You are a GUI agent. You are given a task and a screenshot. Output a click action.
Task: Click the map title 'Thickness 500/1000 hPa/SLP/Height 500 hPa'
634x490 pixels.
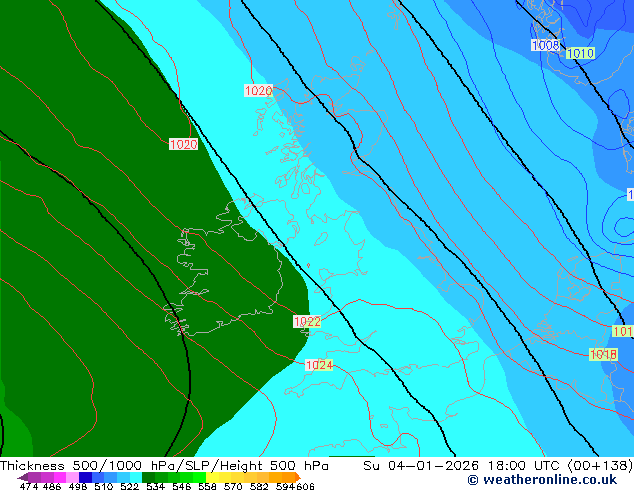pos(164,466)
